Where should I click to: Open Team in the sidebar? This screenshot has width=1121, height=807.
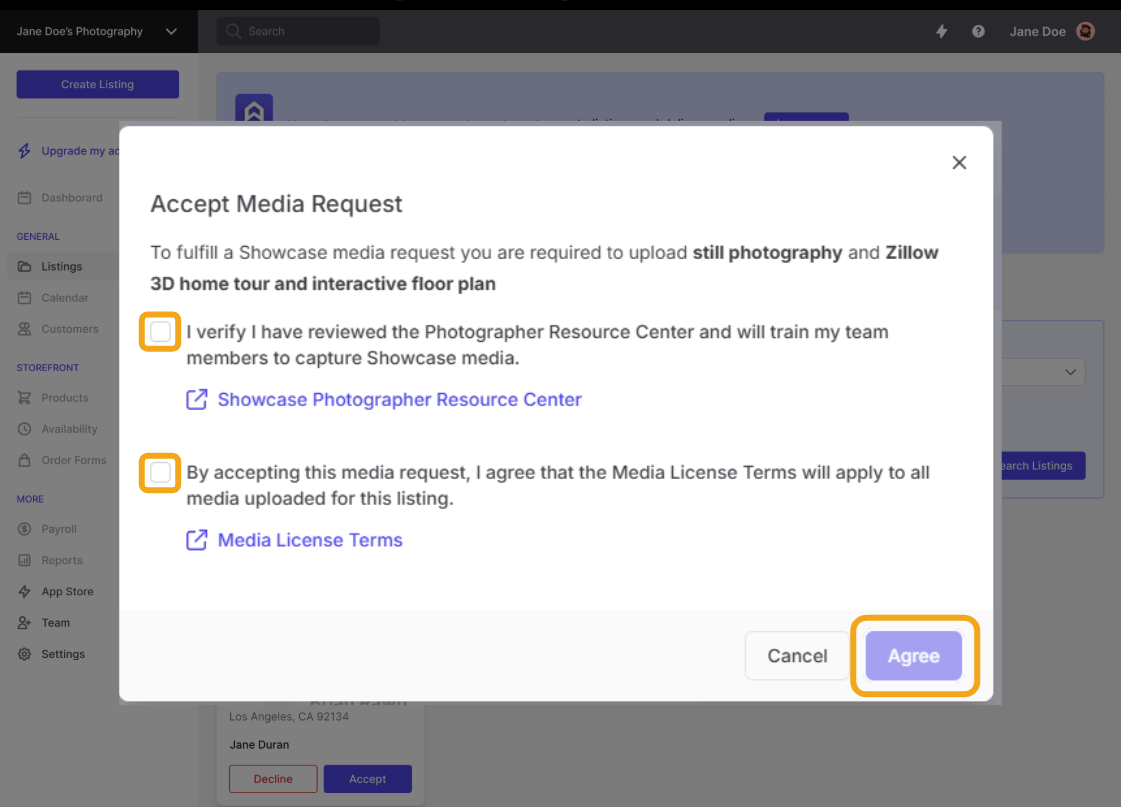[56, 623]
